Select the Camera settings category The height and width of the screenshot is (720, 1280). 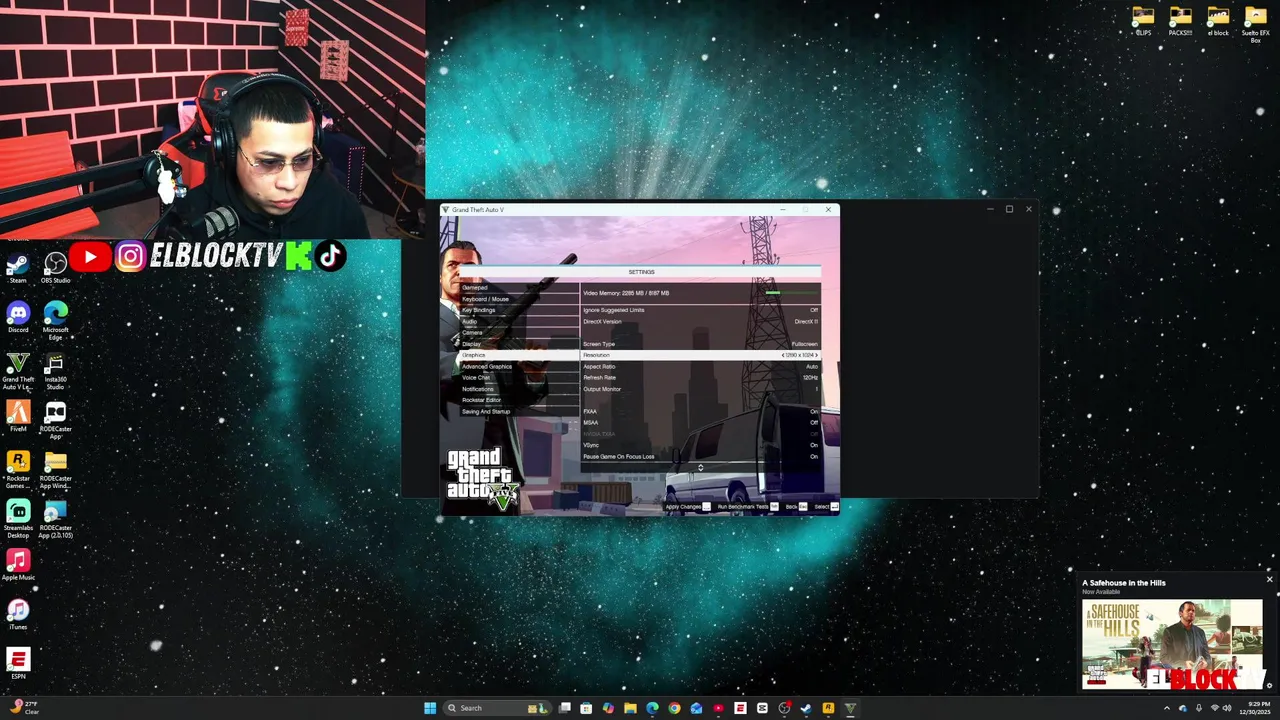(x=518, y=332)
